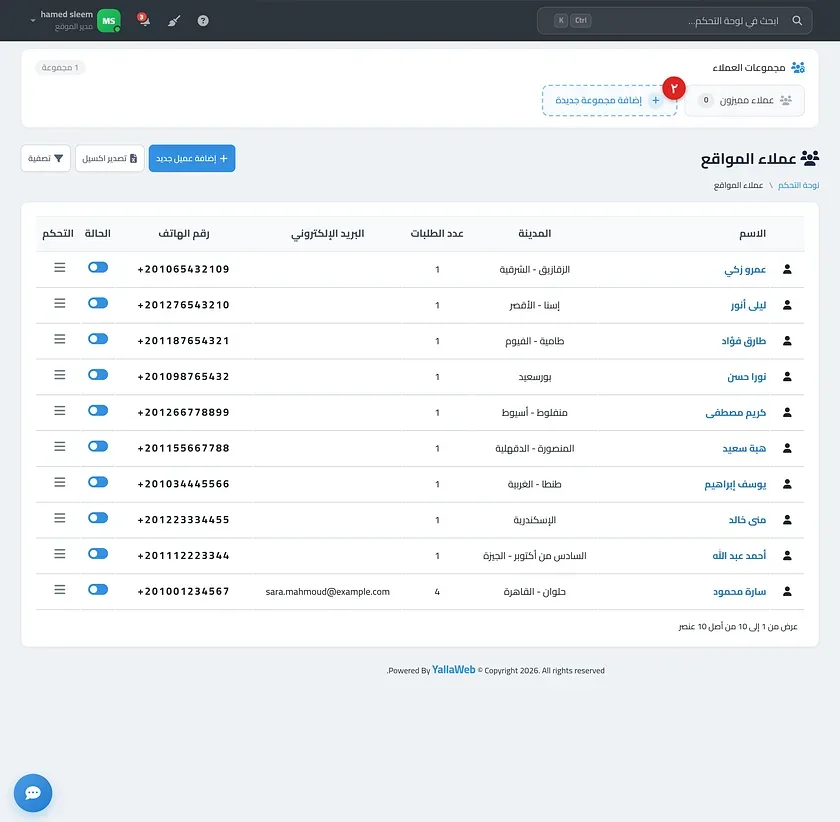Click email sara.mahmoud@example.com cell

327,592
